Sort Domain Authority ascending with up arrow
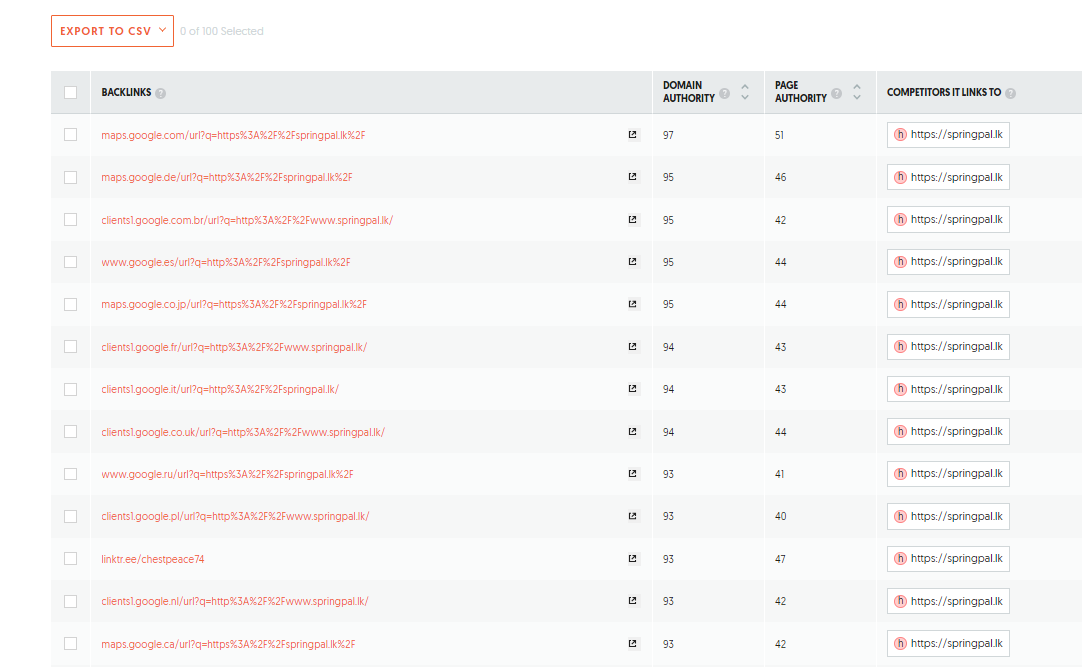The image size is (1082, 667). point(745,87)
